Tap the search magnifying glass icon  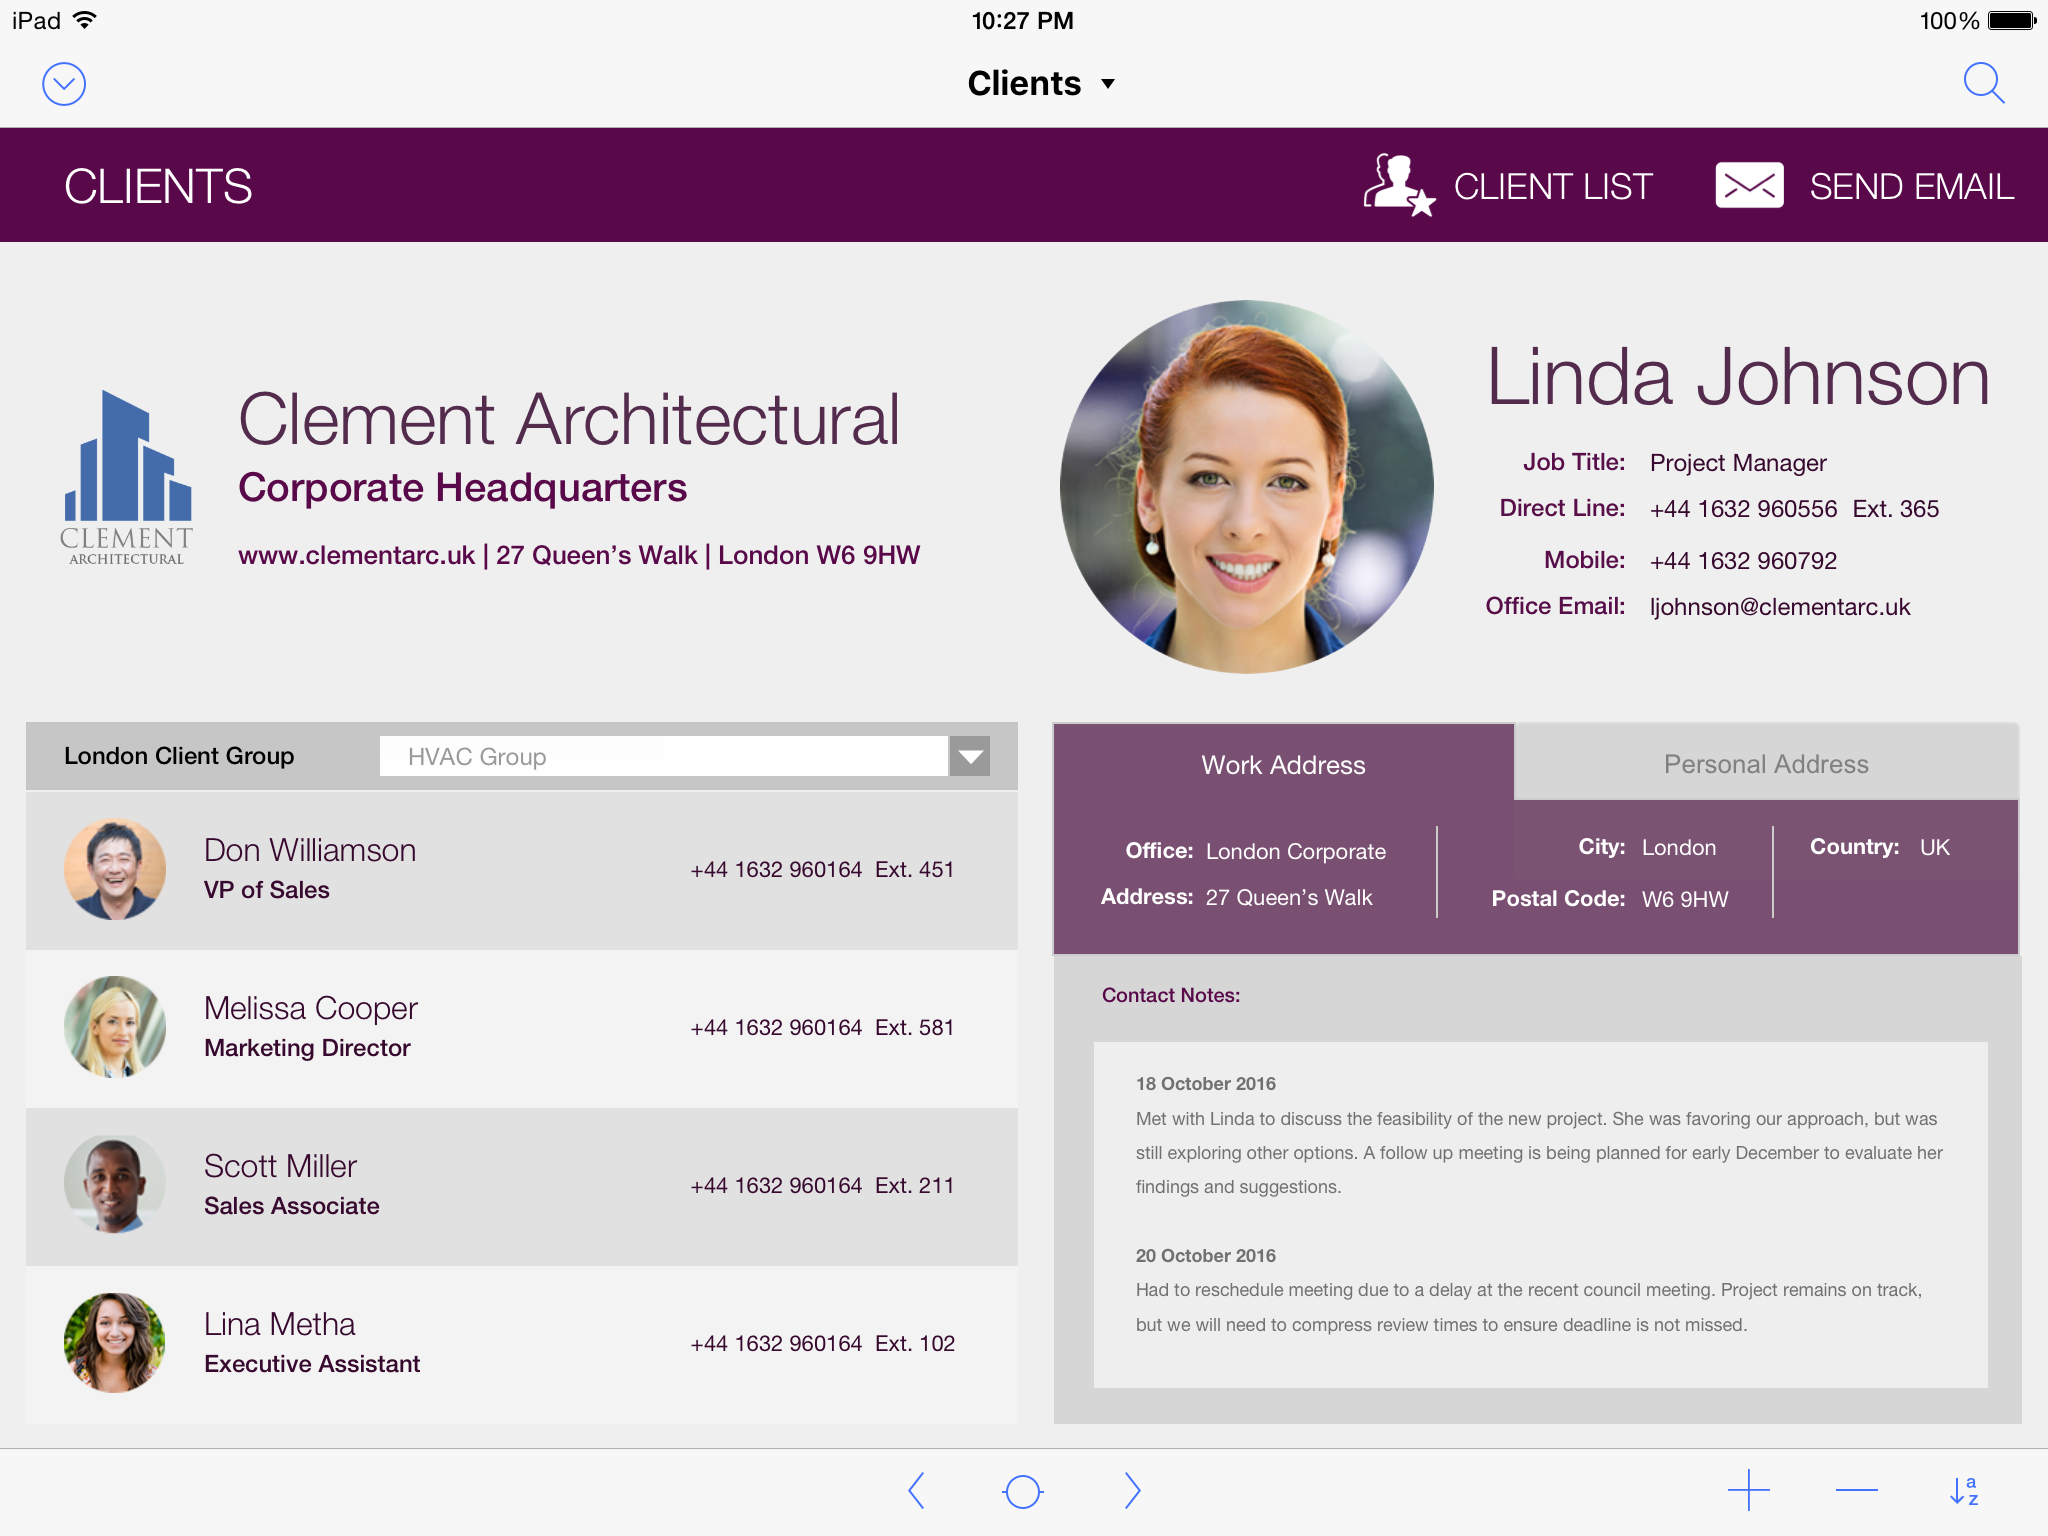click(1983, 84)
